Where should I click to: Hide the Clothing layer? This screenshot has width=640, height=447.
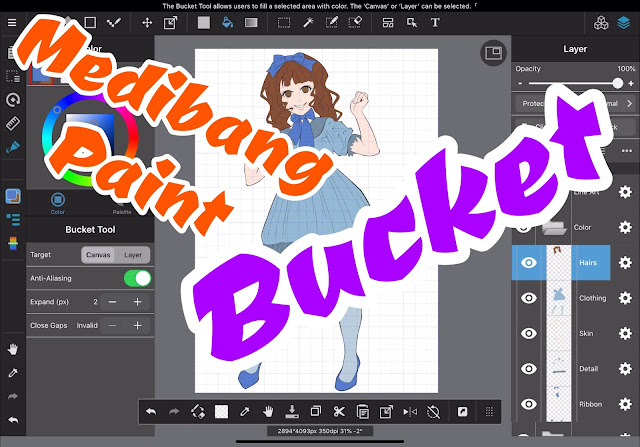click(529, 298)
